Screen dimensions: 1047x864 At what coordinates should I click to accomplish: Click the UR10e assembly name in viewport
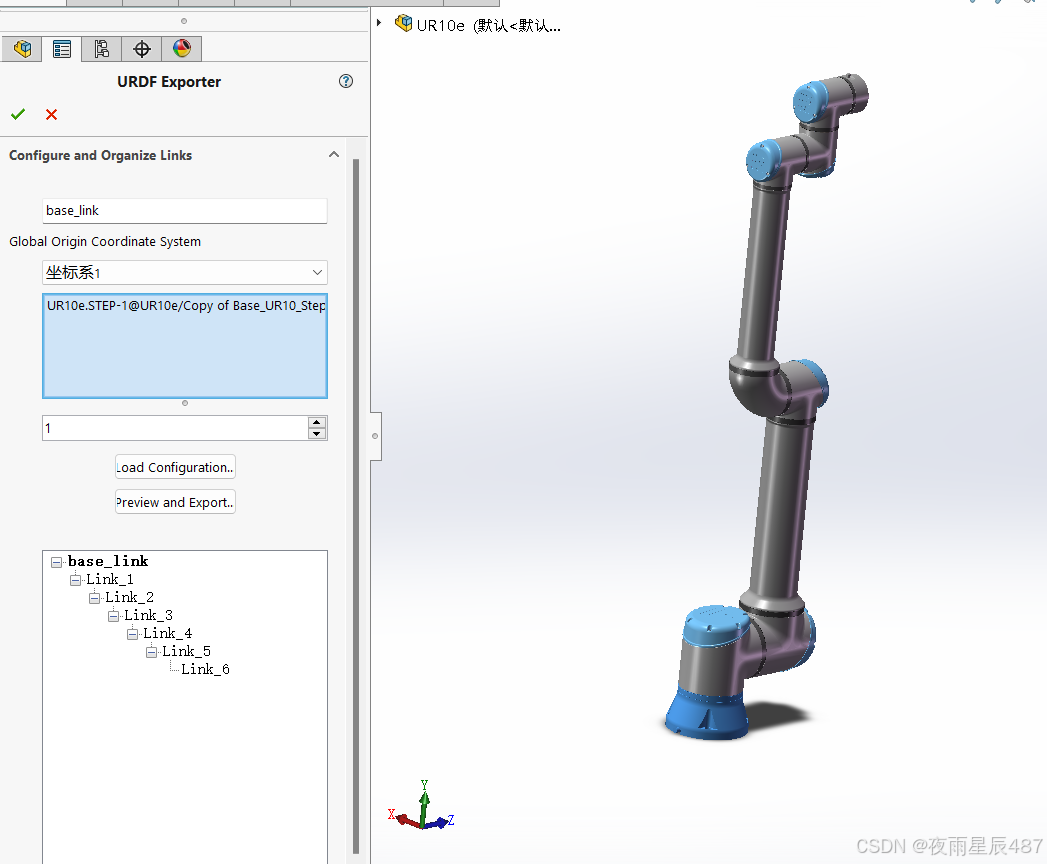[489, 26]
